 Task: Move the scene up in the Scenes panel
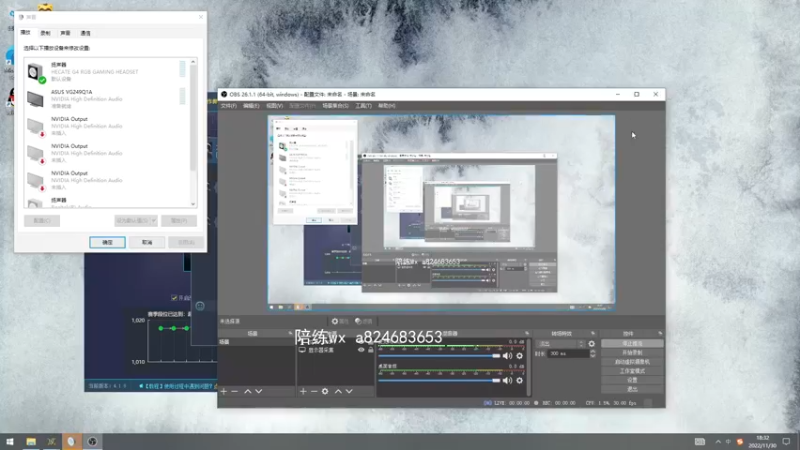point(247,391)
